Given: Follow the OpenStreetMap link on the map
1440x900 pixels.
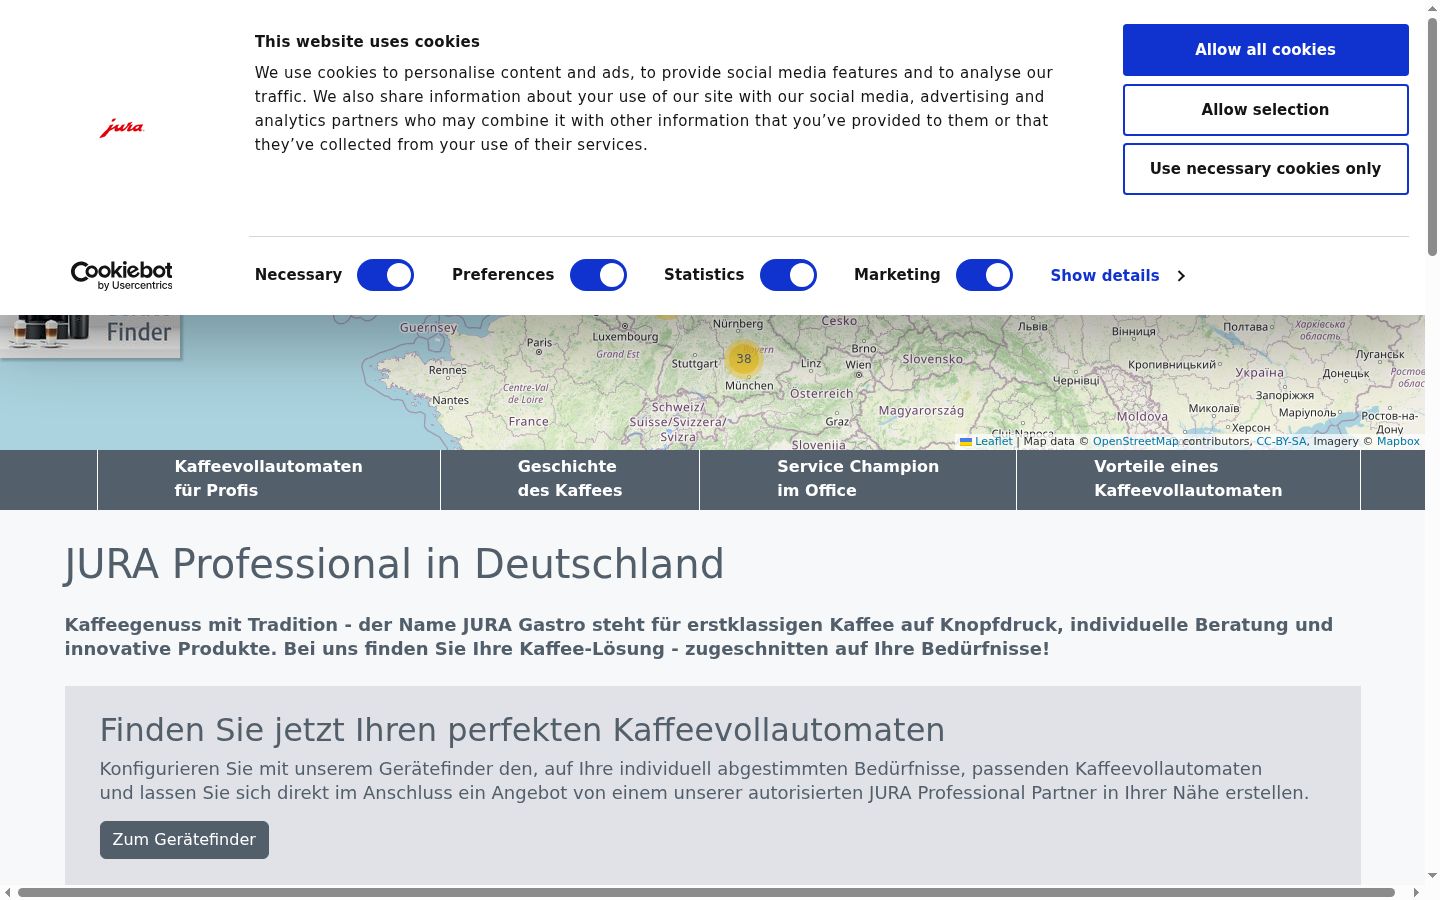Looking at the screenshot, I should coord(1136,441).
